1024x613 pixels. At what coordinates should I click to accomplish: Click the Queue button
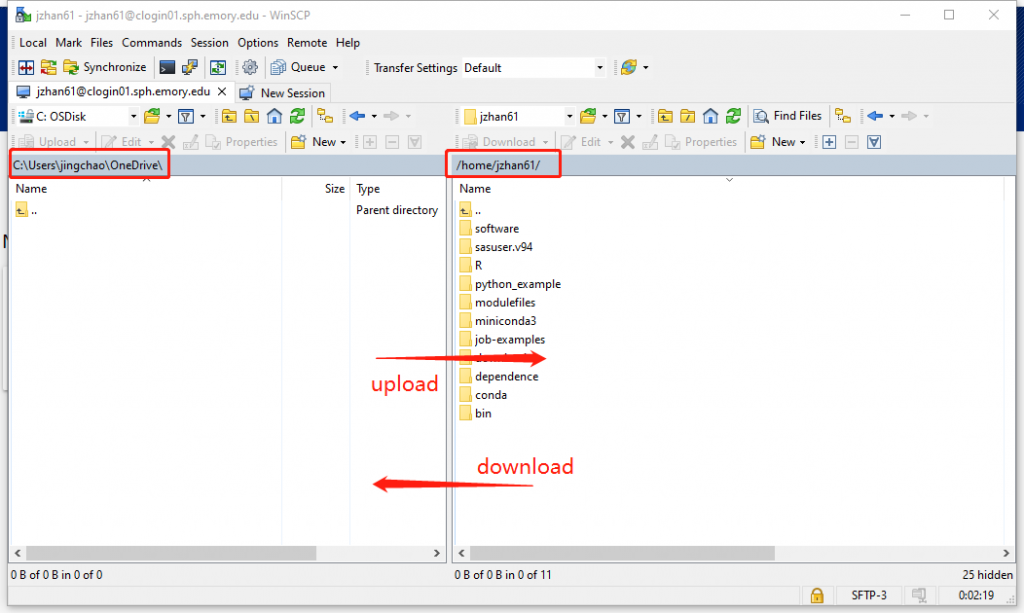pyautogui.click(x=298, y=67)
